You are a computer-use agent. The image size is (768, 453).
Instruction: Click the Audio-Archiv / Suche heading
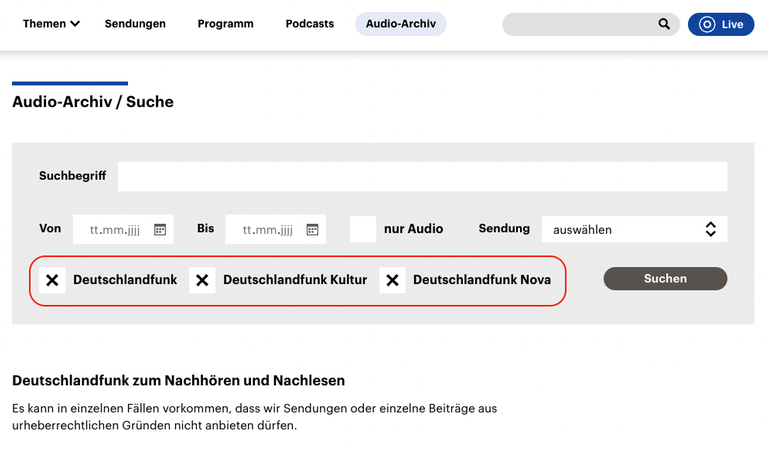tap(93, 101)
